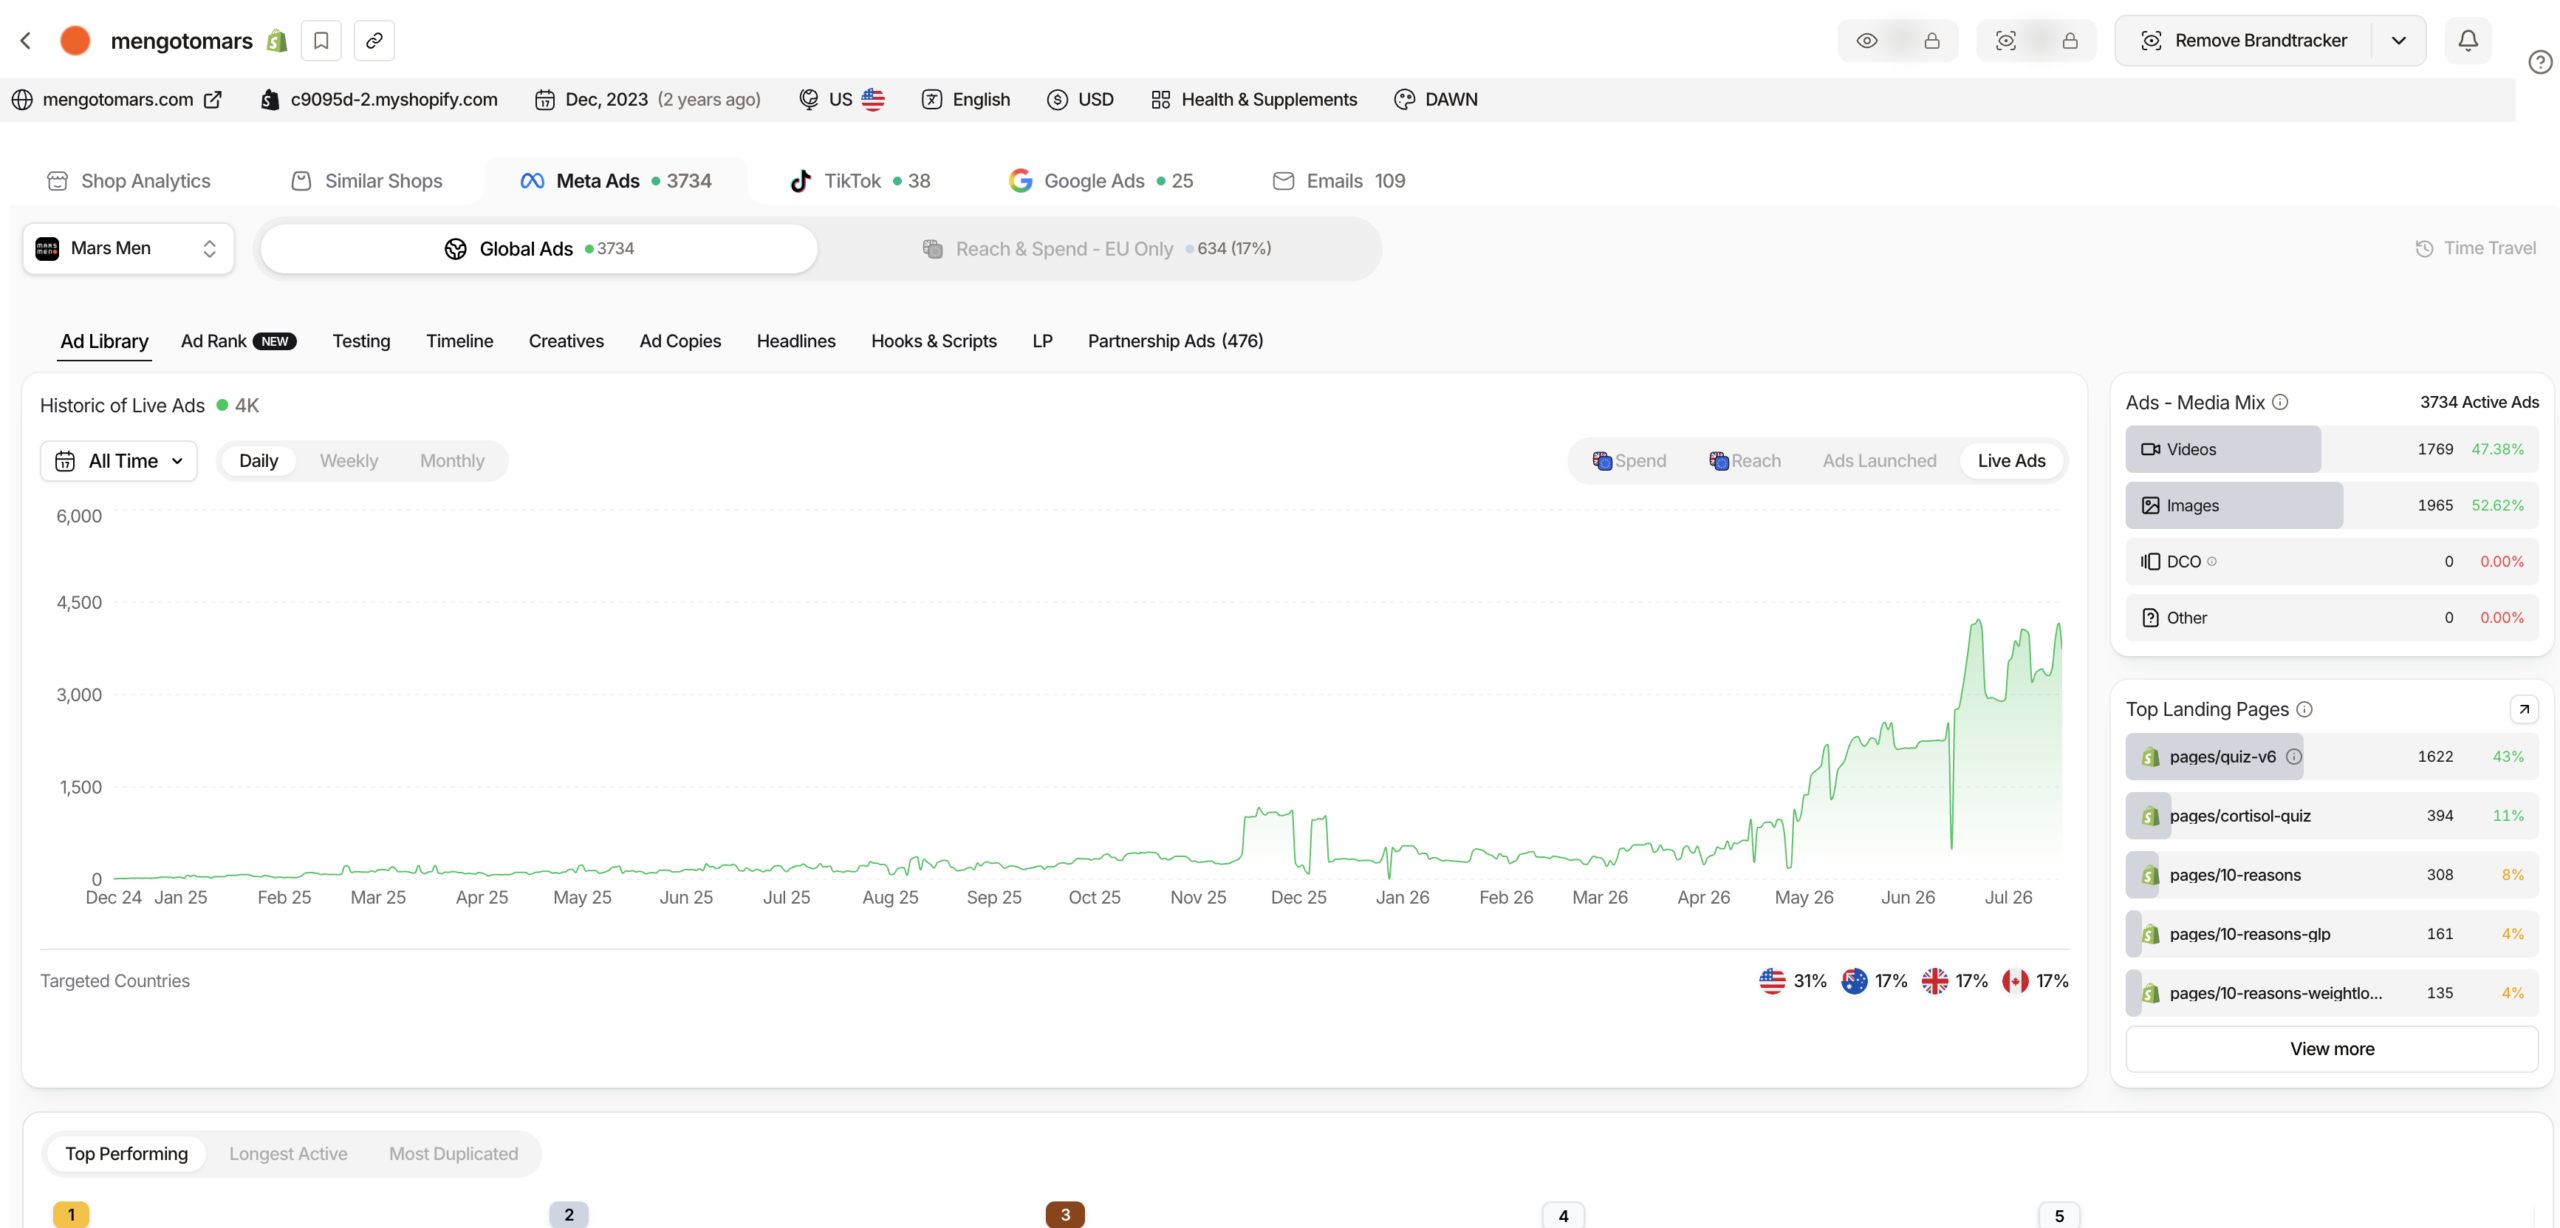
Task: Click the eye icon in the top bar
Action: pyautogui.click(x=1867, y=41)
